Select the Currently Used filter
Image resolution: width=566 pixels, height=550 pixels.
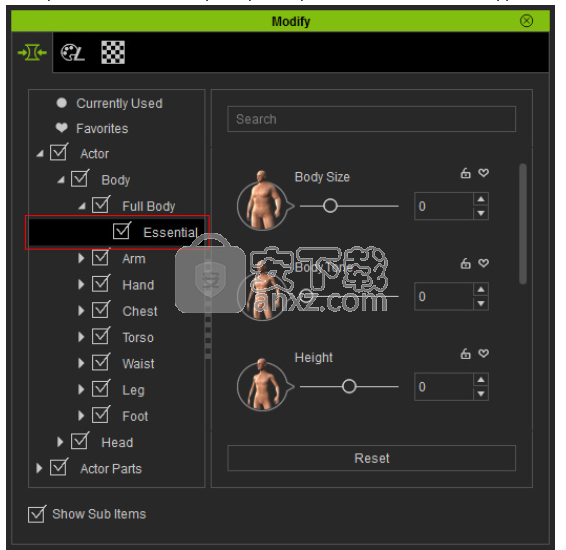(x=119, y=104)
